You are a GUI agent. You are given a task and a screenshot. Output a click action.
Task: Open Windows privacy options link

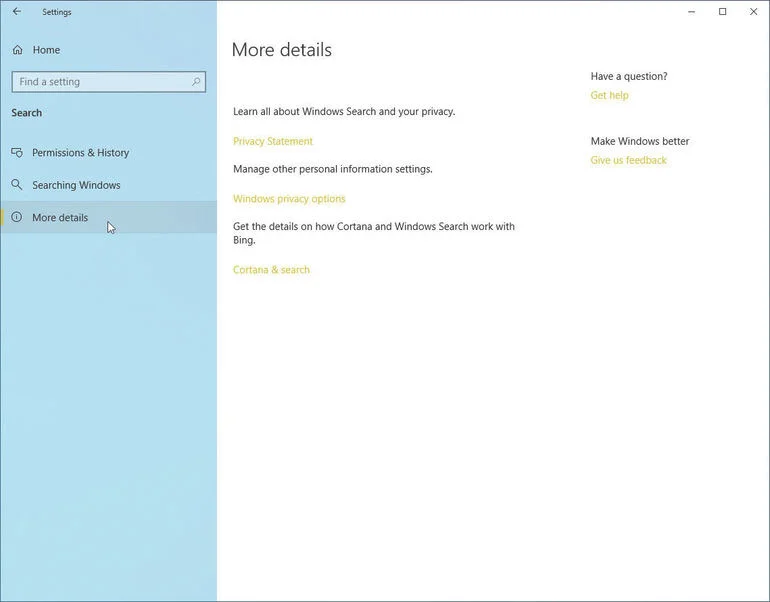click(x=289, y=199)
